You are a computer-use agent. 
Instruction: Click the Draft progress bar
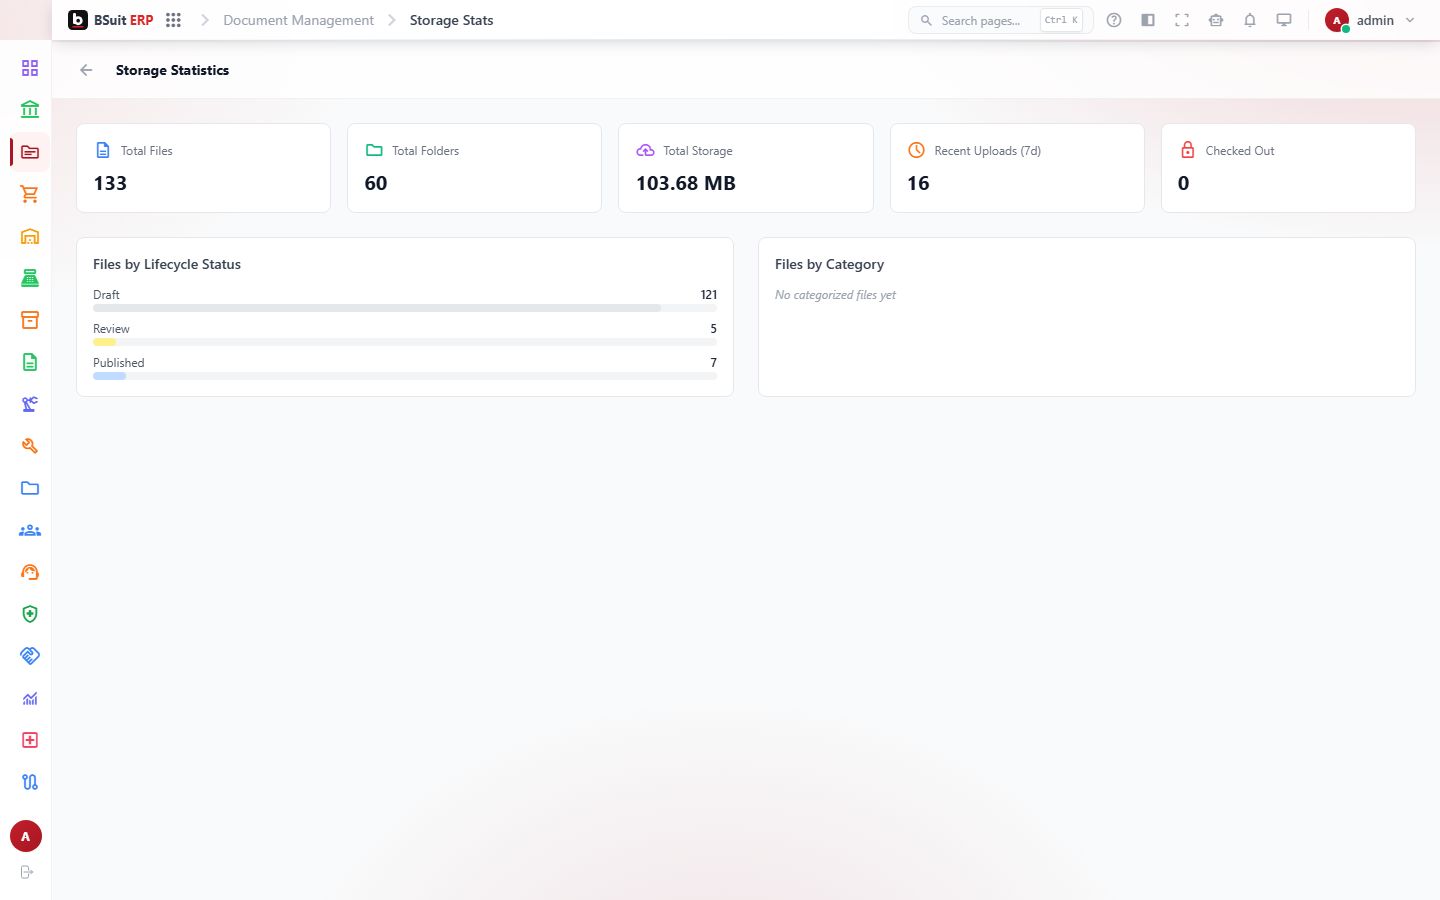pos(405,308)
